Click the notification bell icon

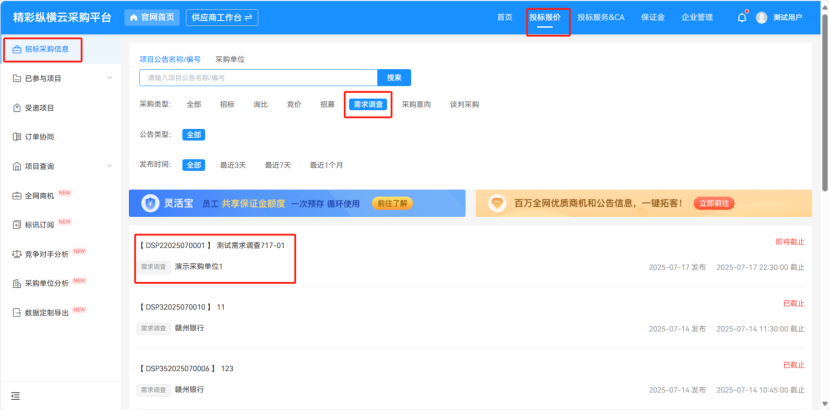point(742,17)
